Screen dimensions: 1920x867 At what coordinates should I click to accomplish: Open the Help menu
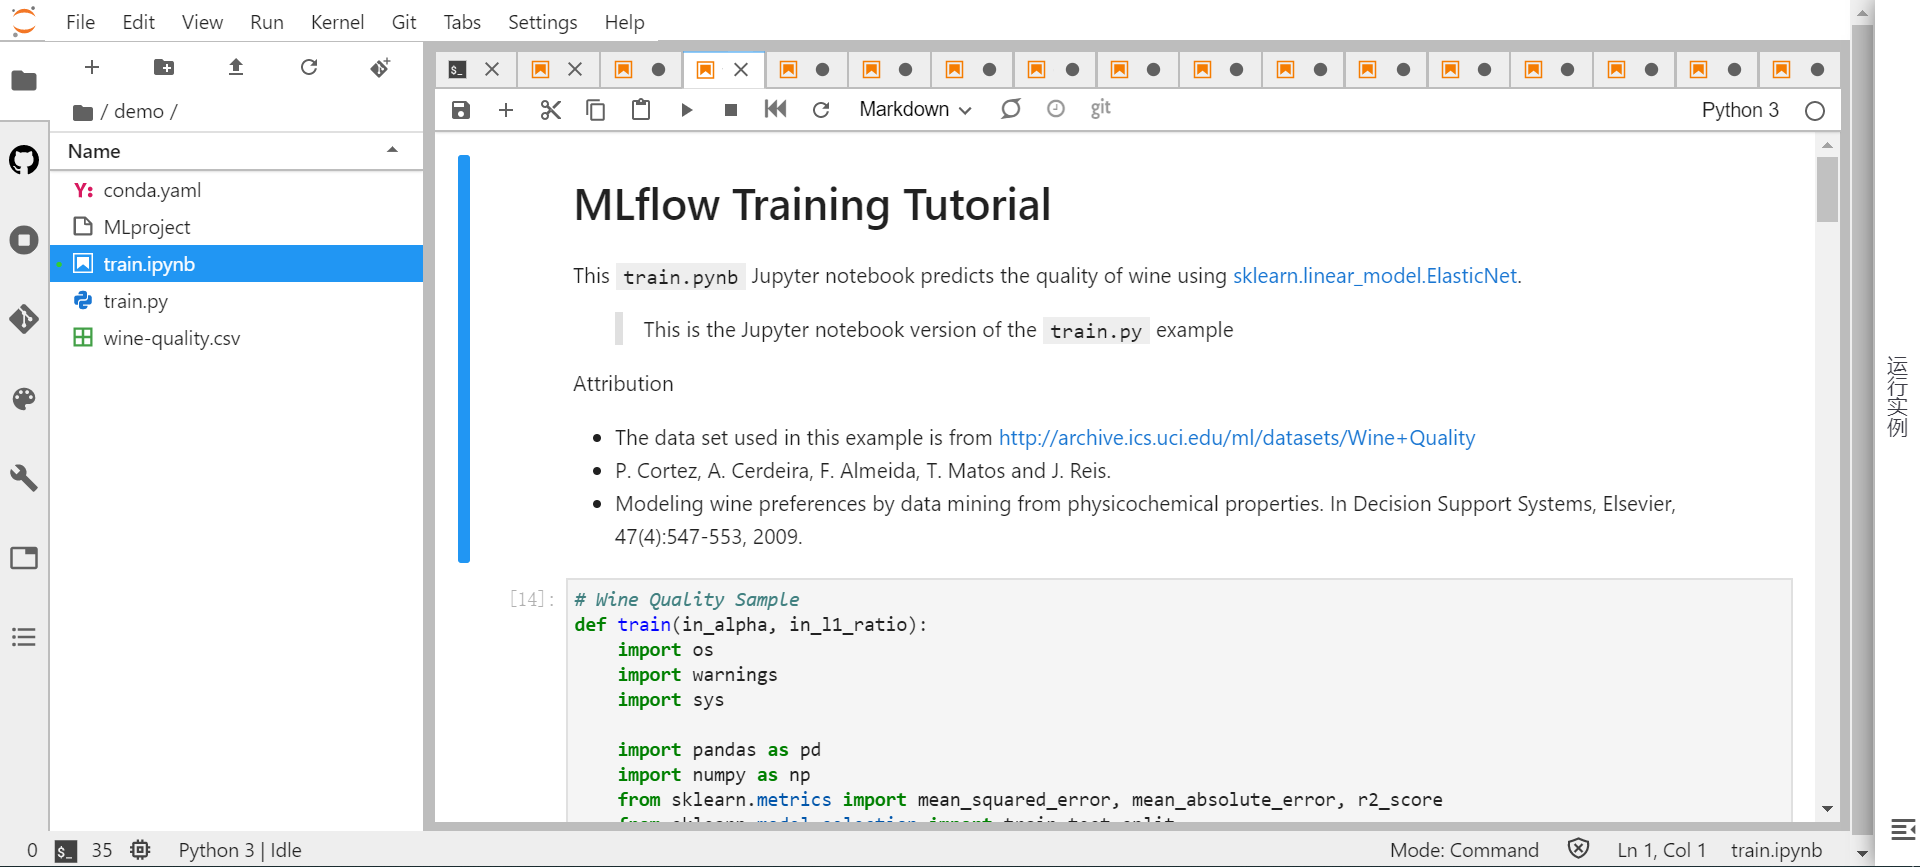pos(625,22)
